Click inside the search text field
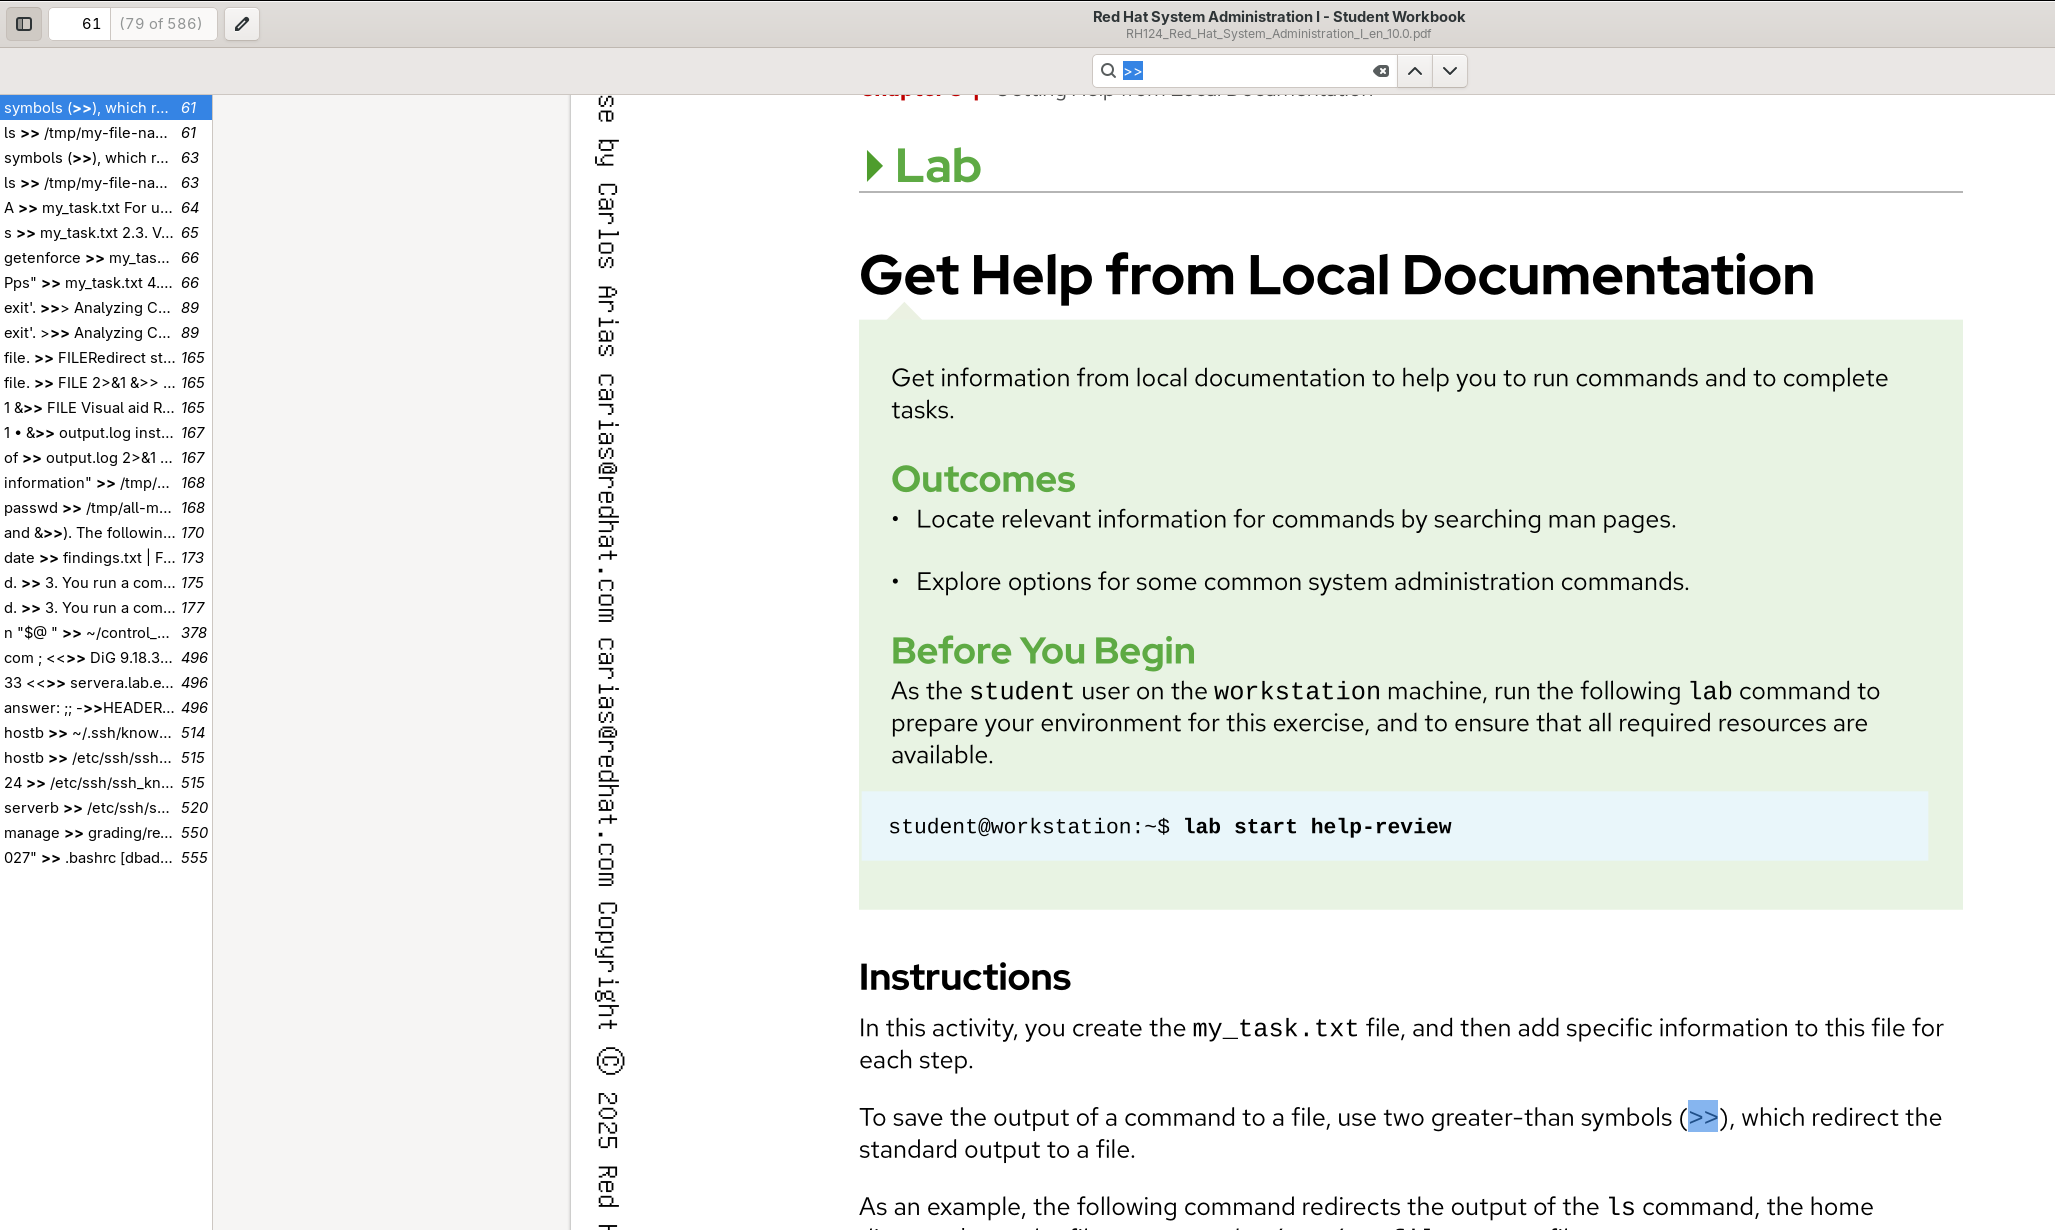2055x1230 pixels. pos(1250,71)
